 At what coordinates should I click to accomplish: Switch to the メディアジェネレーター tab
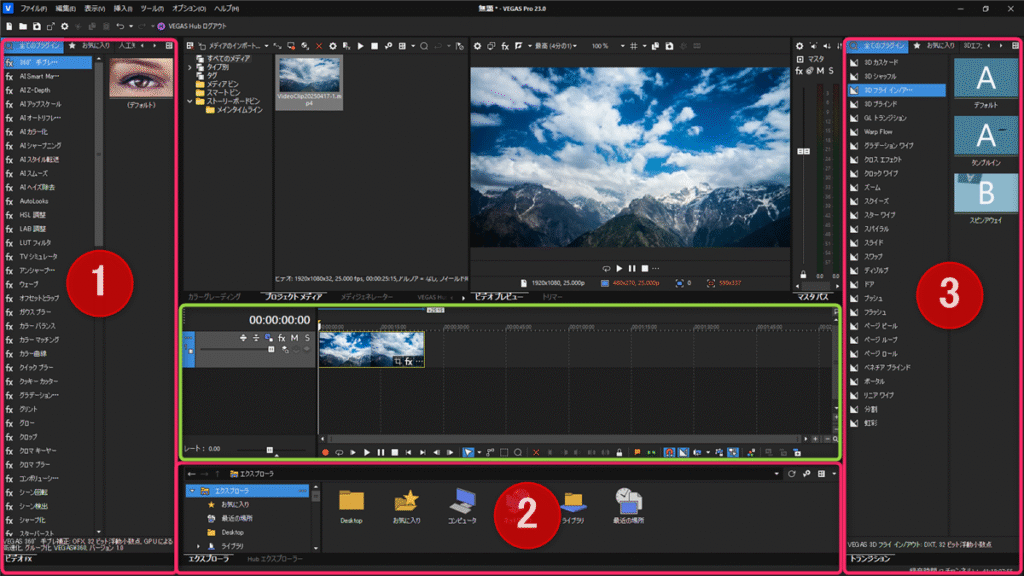365,297
